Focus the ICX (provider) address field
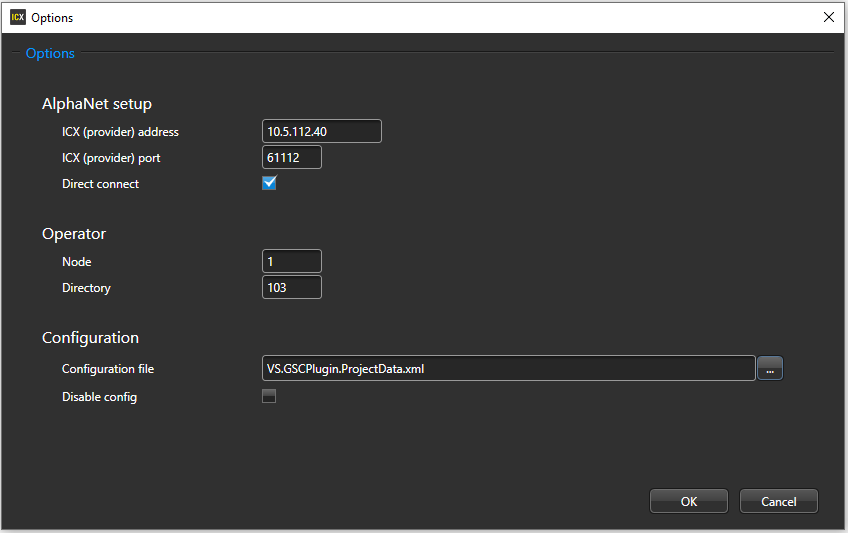The image size is (848, 533). [322, 131]
